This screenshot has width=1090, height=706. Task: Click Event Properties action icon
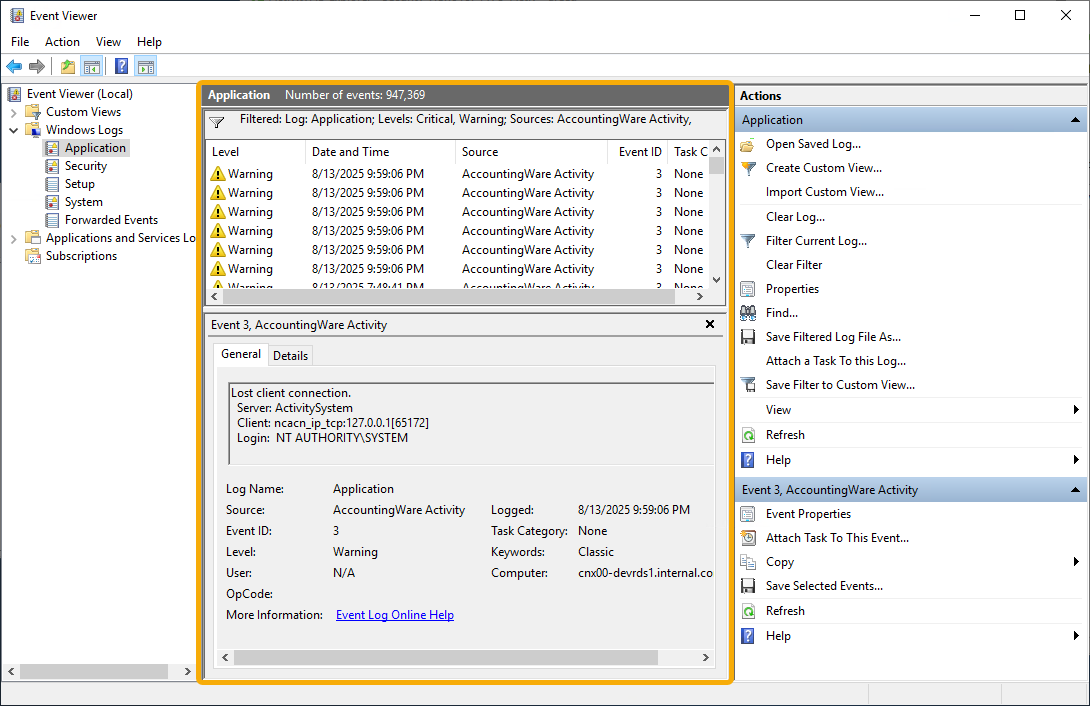point(748,514)
